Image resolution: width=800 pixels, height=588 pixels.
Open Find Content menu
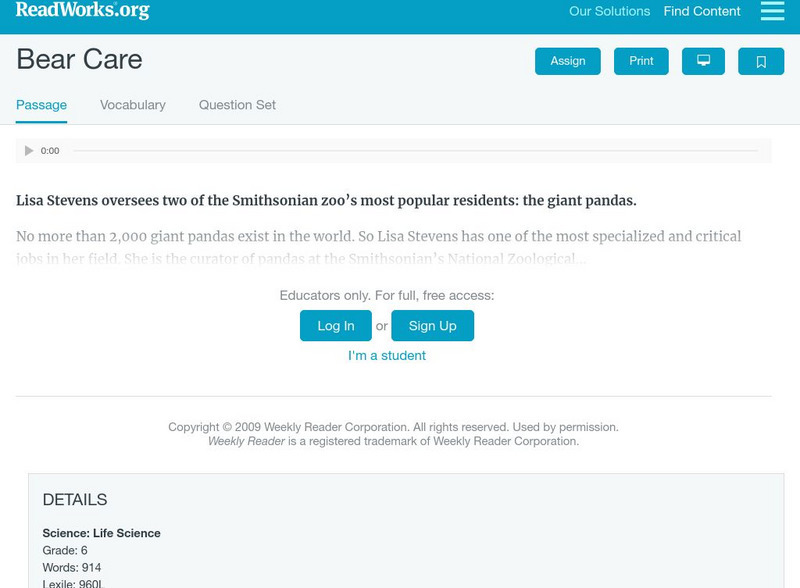point(702,12)
